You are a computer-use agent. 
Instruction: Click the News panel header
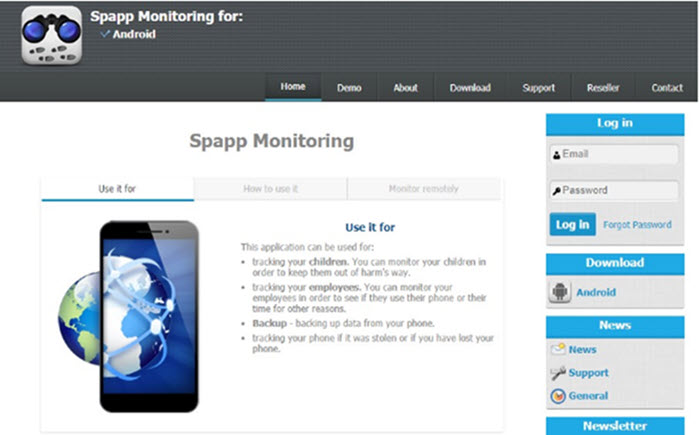click(615, 326)
